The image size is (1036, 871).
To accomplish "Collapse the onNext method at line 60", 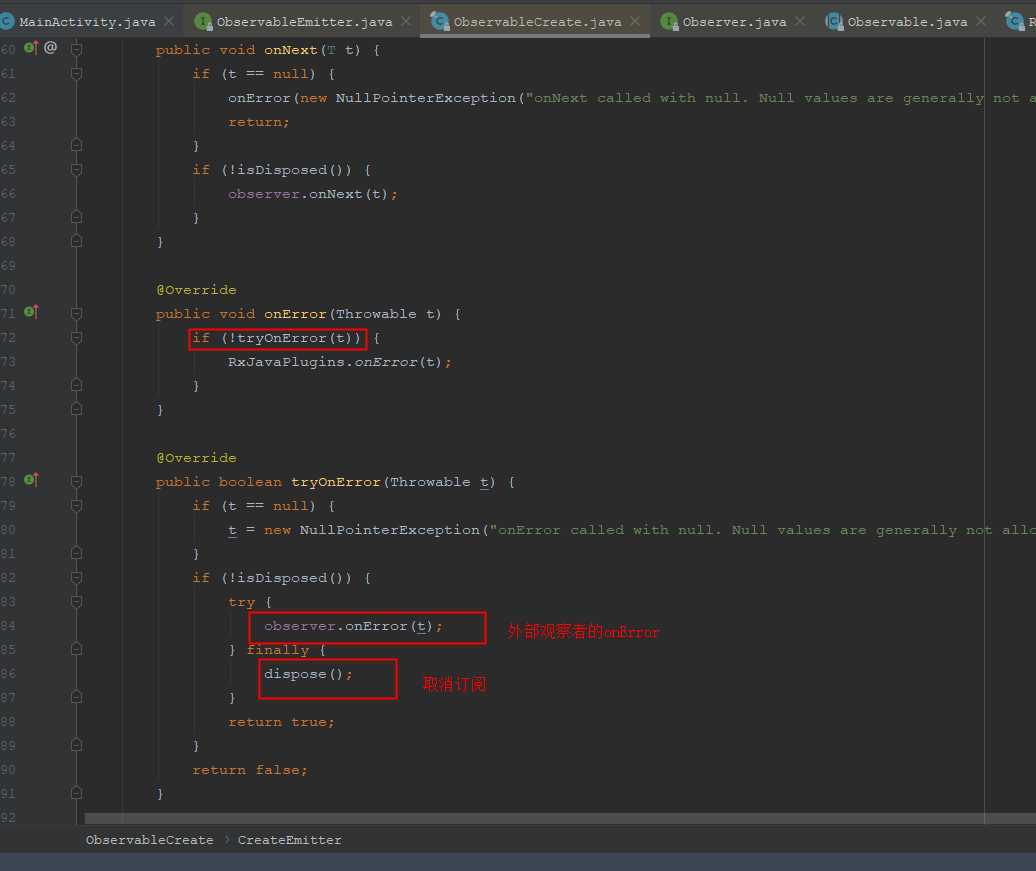I will tap(77, 50).
